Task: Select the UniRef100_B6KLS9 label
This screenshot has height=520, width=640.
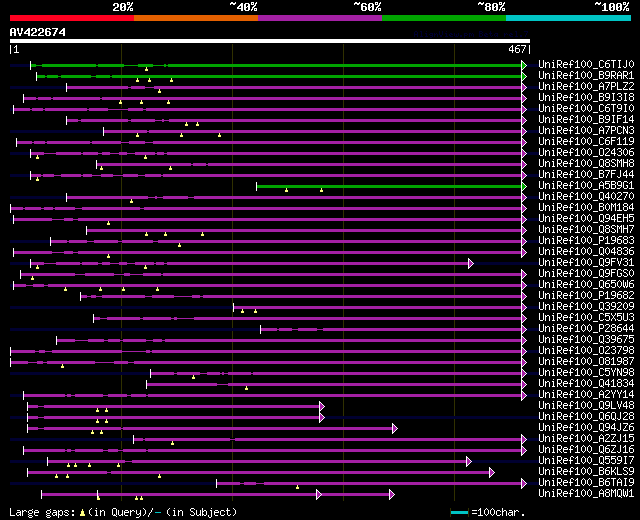Action: (x=586, y=472)
